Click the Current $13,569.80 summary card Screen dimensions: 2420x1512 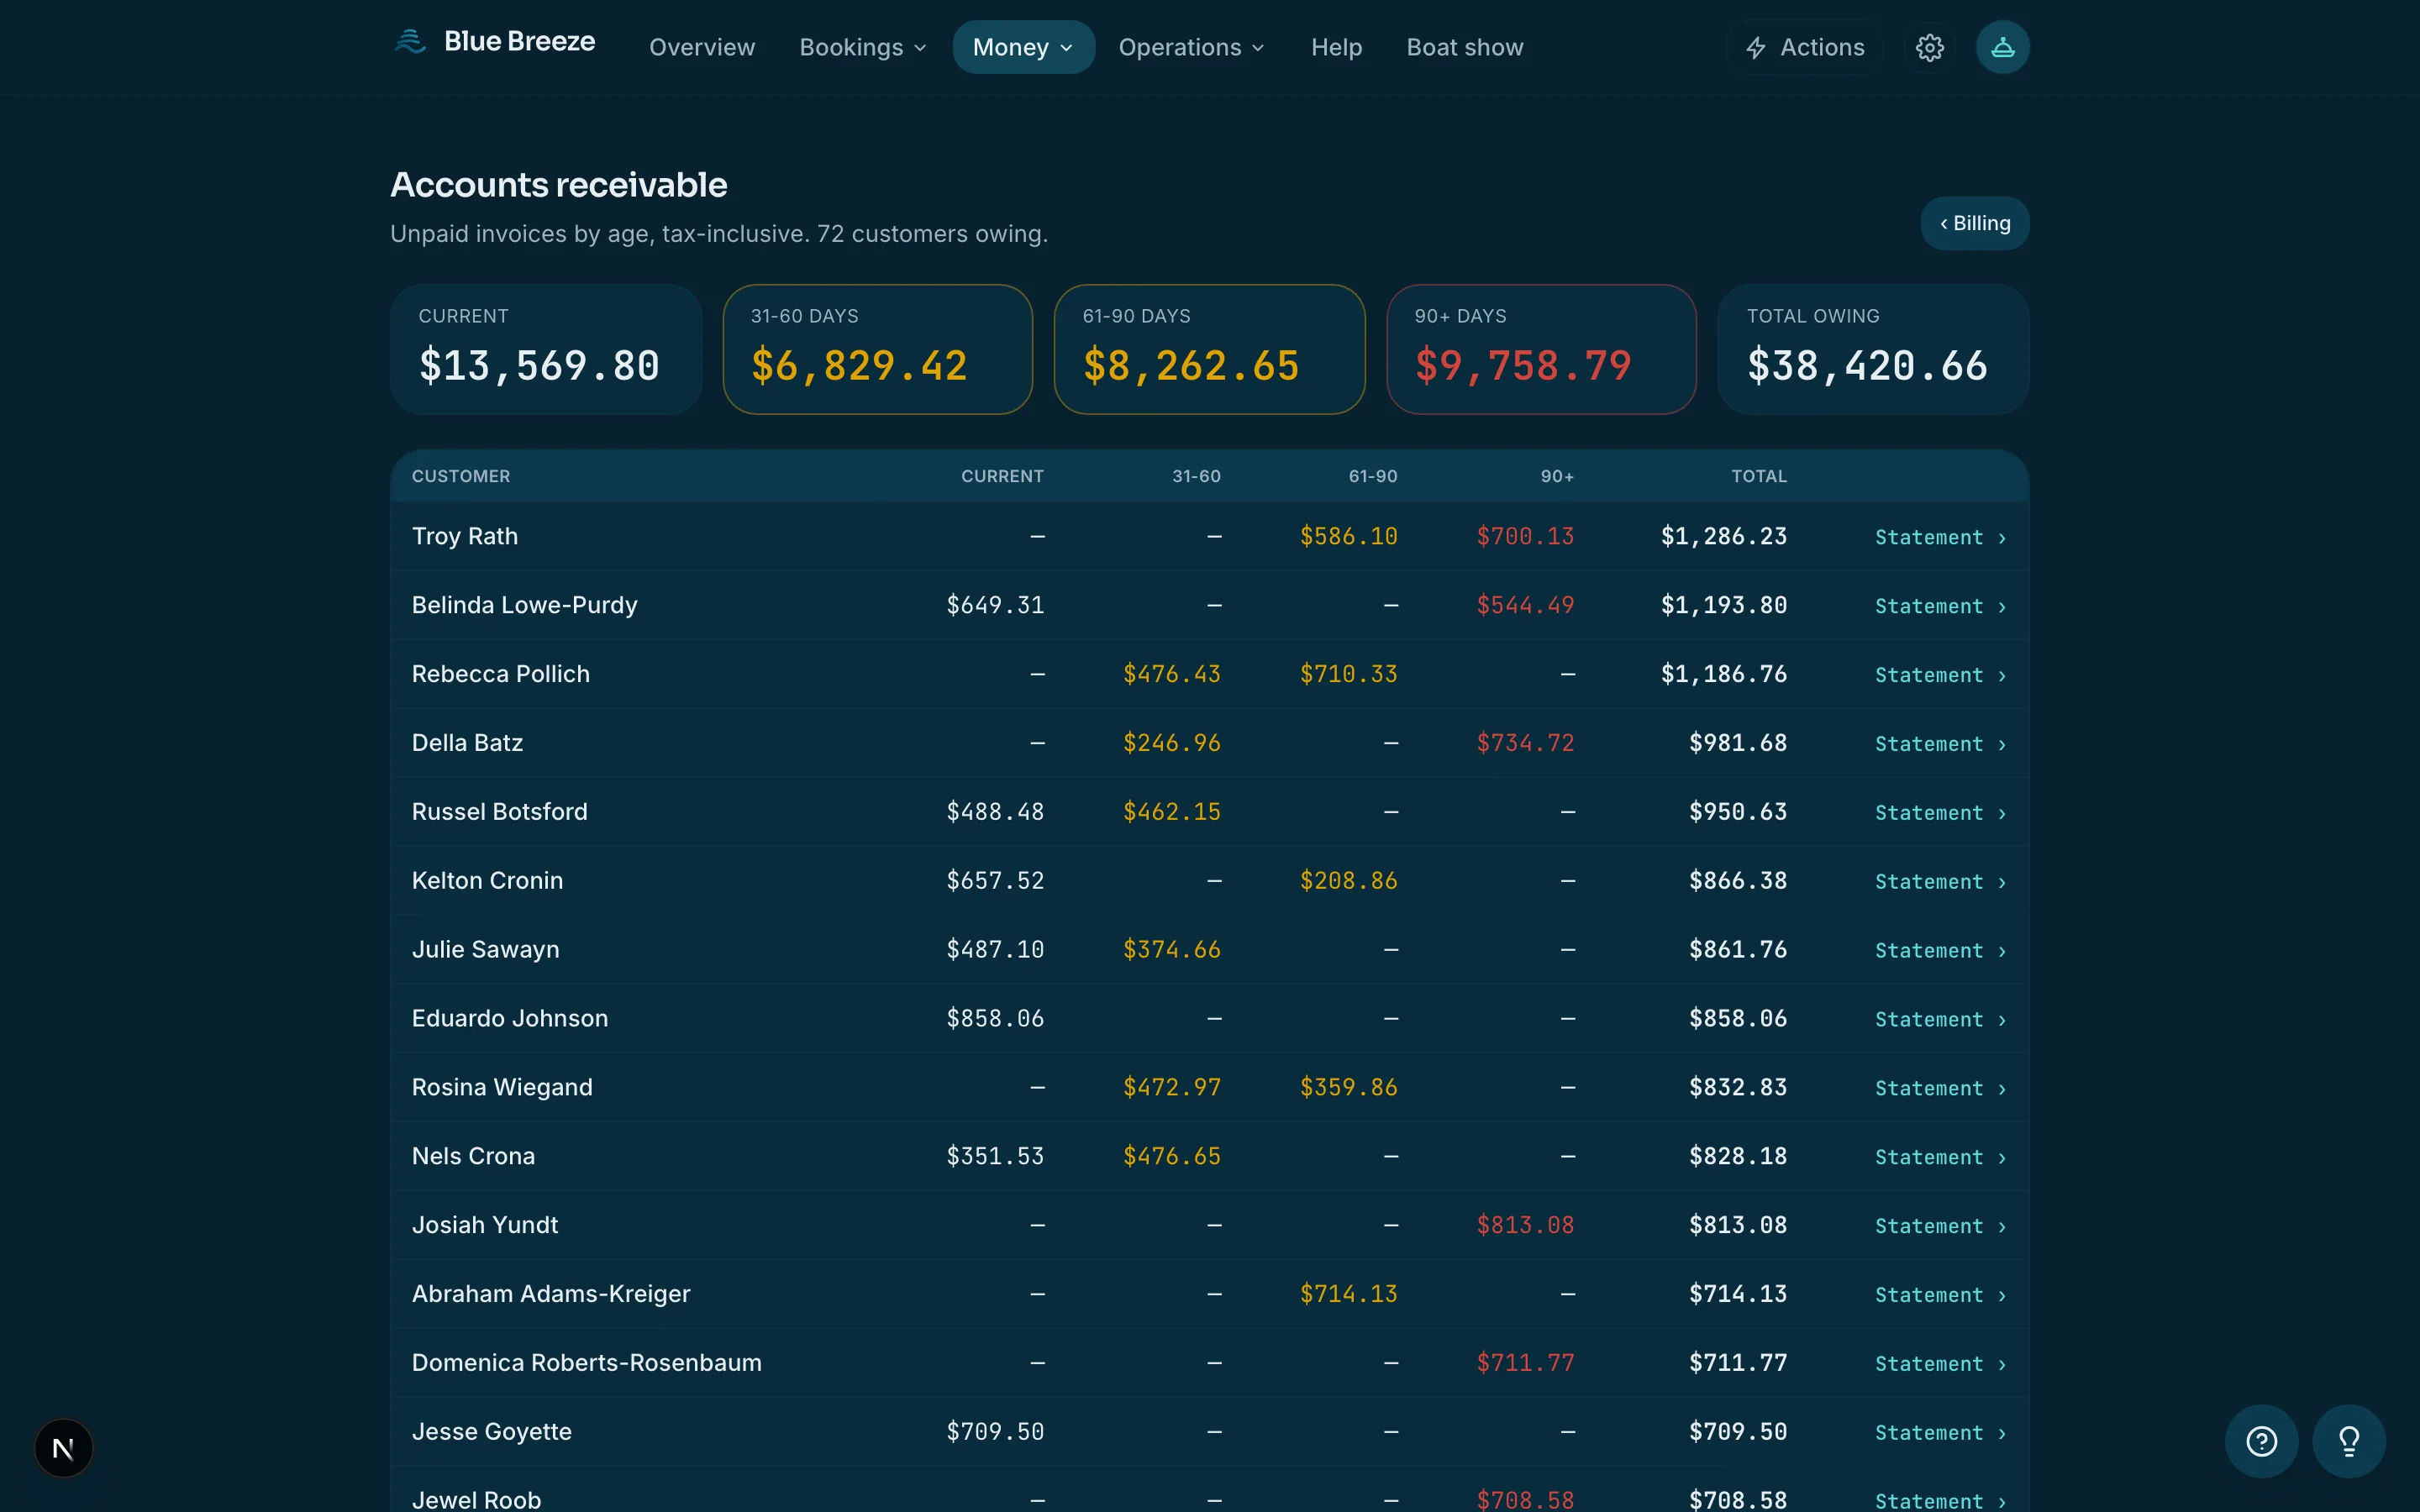(546, 349)
